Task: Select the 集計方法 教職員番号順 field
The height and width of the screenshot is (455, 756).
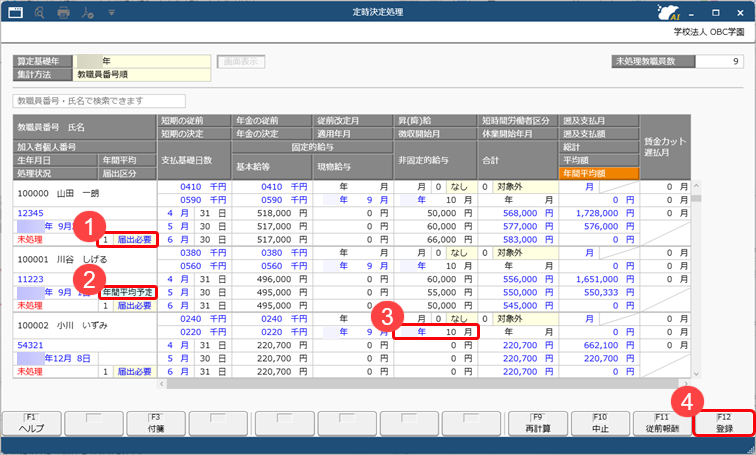Action: (142, 74)
